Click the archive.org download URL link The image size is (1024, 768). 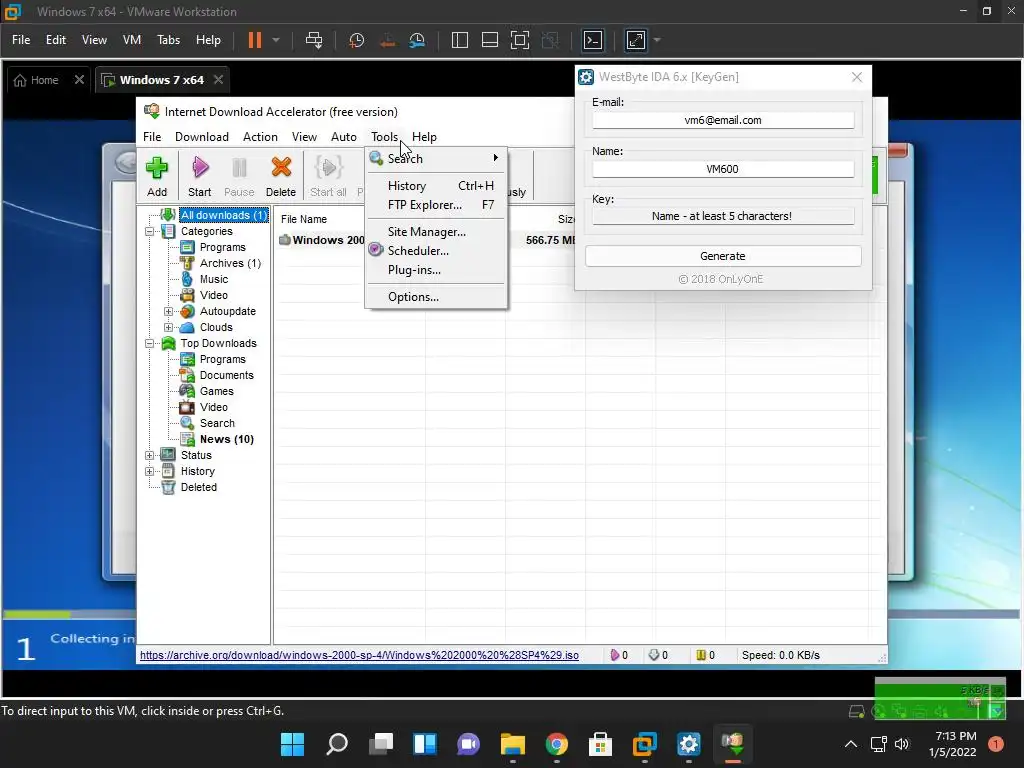pos(359,655)
